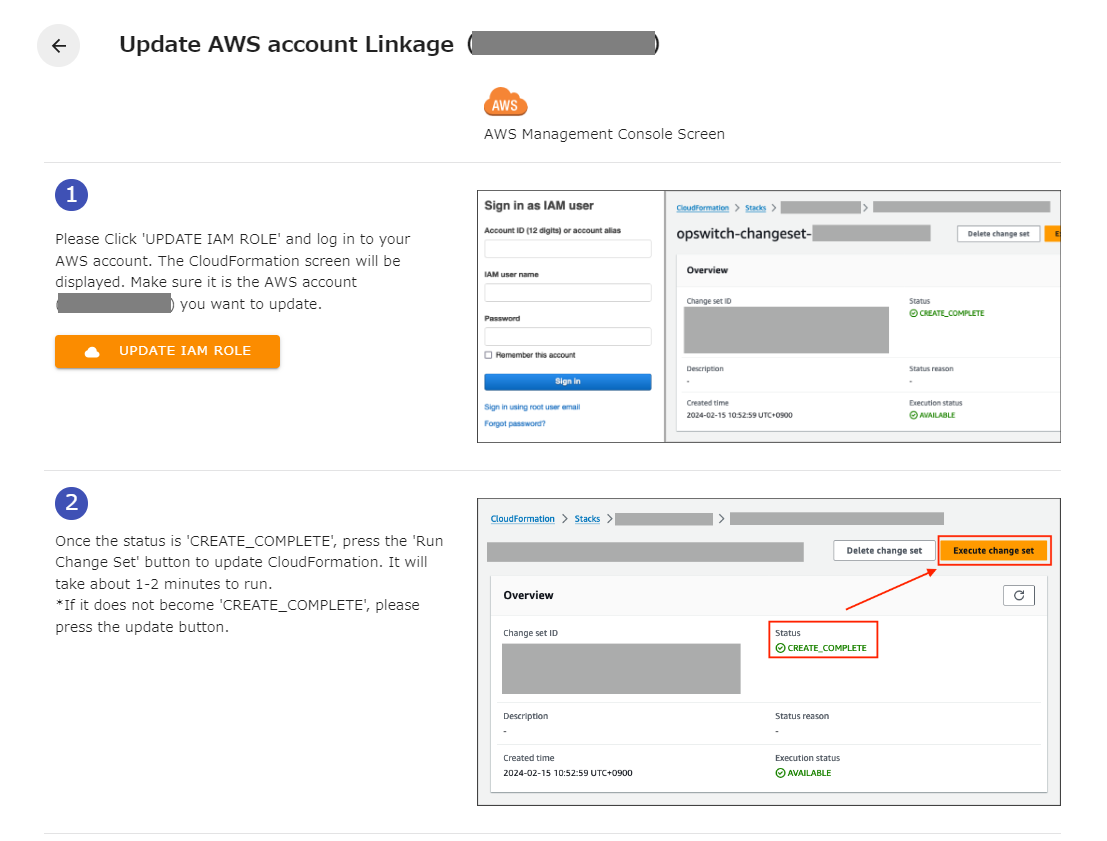Click the UPDATE IAM ROLE button
1107x841 pixels.
[167, 351]
